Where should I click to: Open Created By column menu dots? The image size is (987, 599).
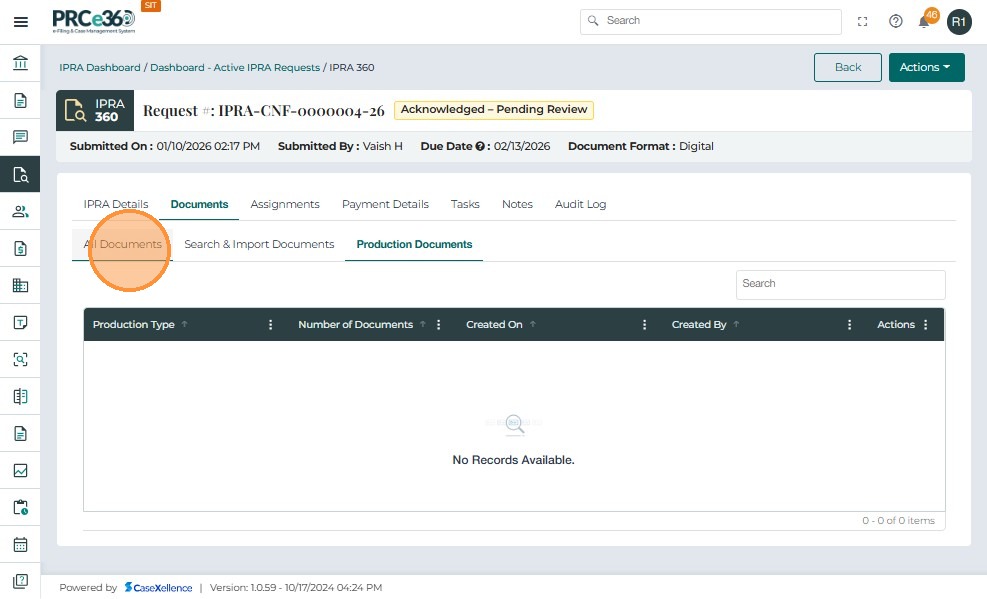(849, 325)
